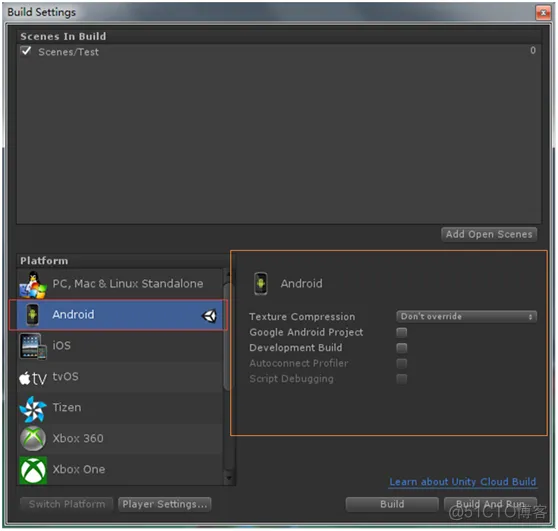The width and height of the screenshot is (558, 531).
Task: Click the Development Build label
Action: point(296,348)
